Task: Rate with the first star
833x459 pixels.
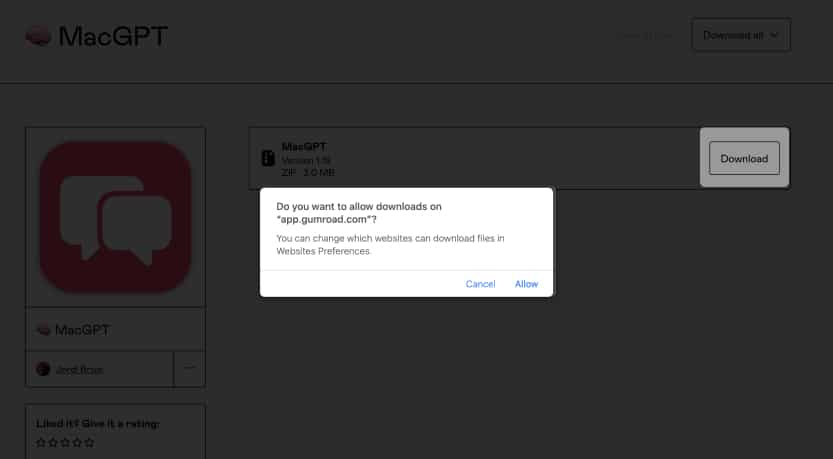Action: tap(41, 442)
